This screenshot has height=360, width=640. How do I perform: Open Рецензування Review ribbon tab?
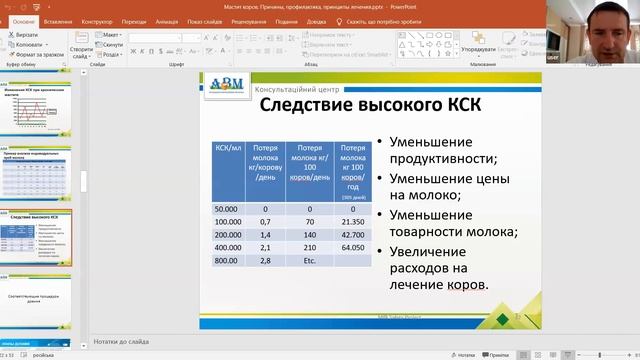[249, 22]
